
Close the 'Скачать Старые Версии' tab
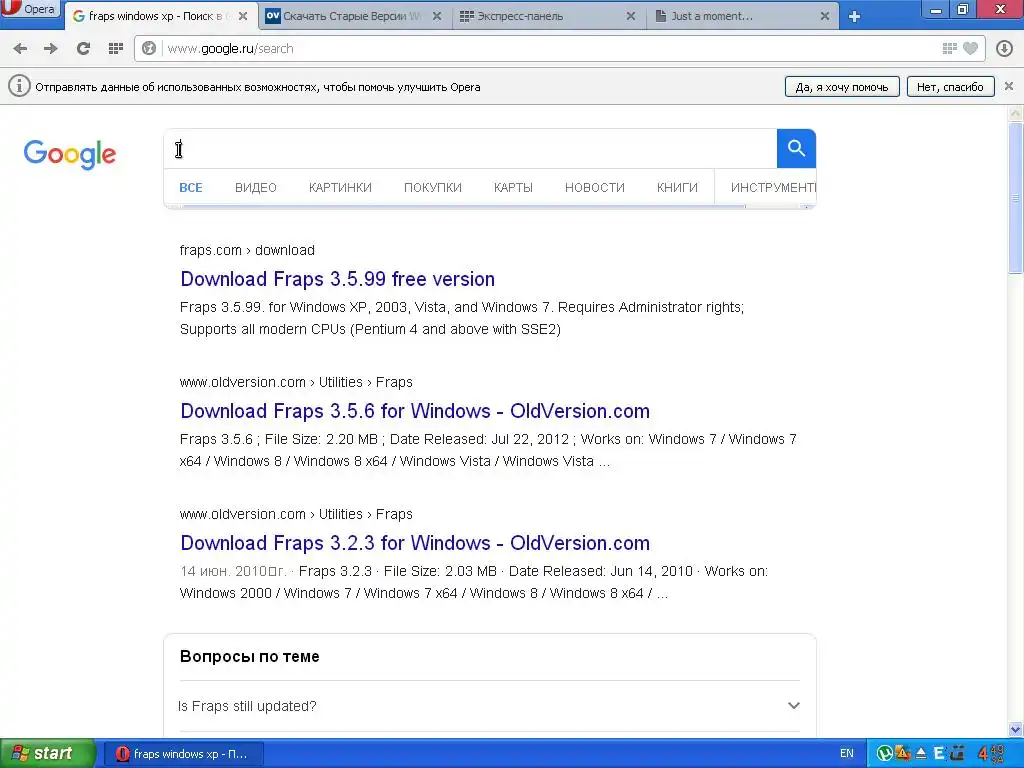[437, 16]
